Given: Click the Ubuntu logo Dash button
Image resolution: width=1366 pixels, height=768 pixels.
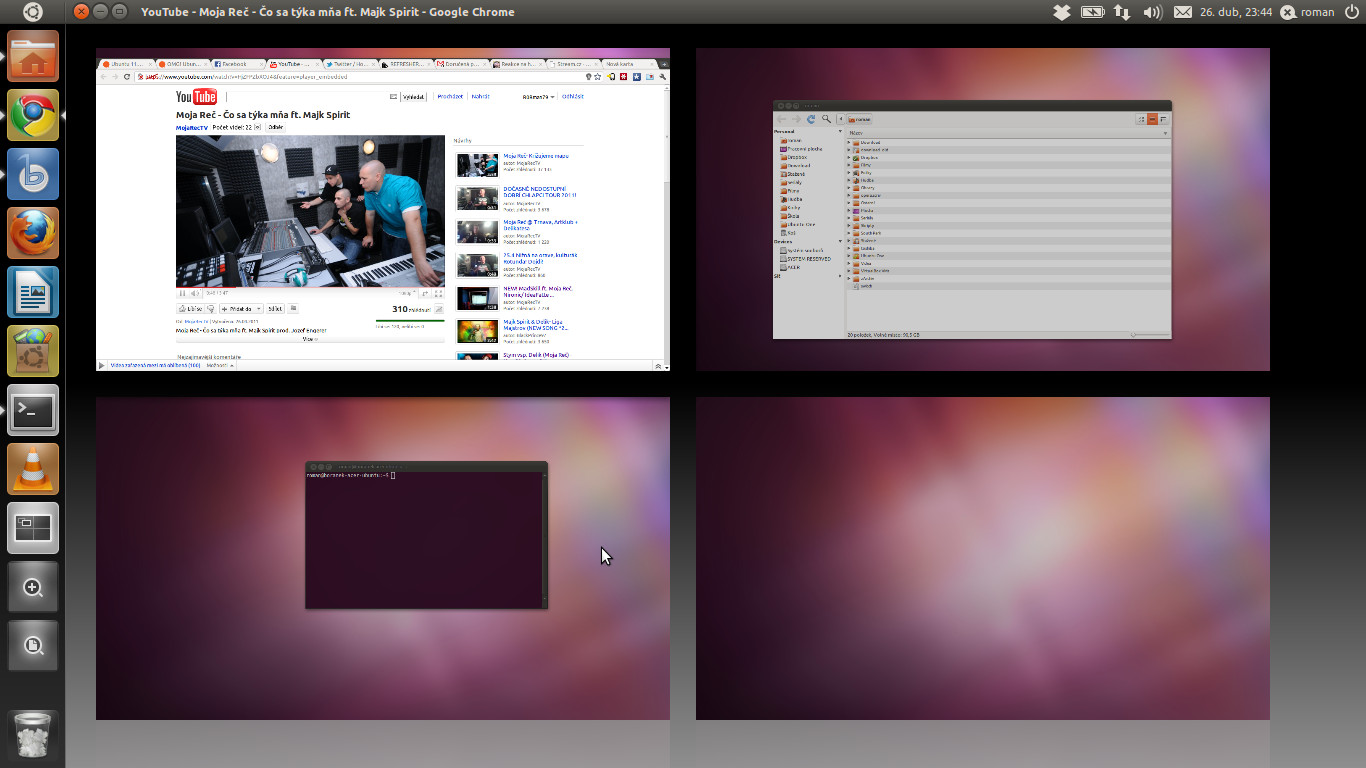Looking at the screenshot, I should point(33,12).
